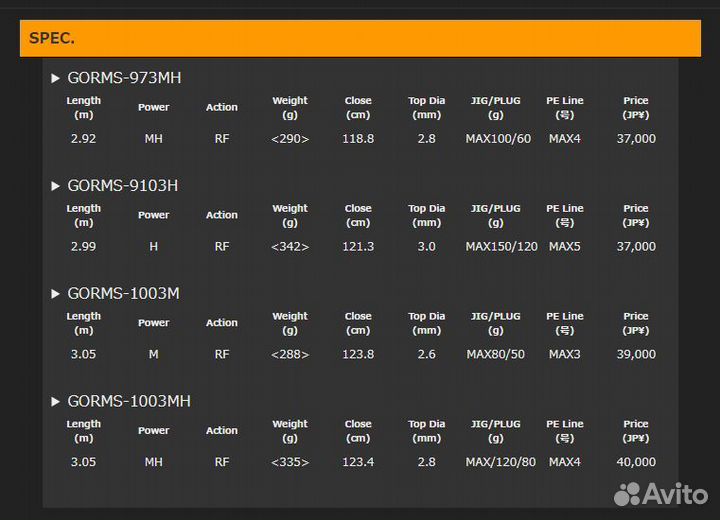720x520 pixels.
Task: Select the GORMS-973MH model title
Action: tap(124, 78)
